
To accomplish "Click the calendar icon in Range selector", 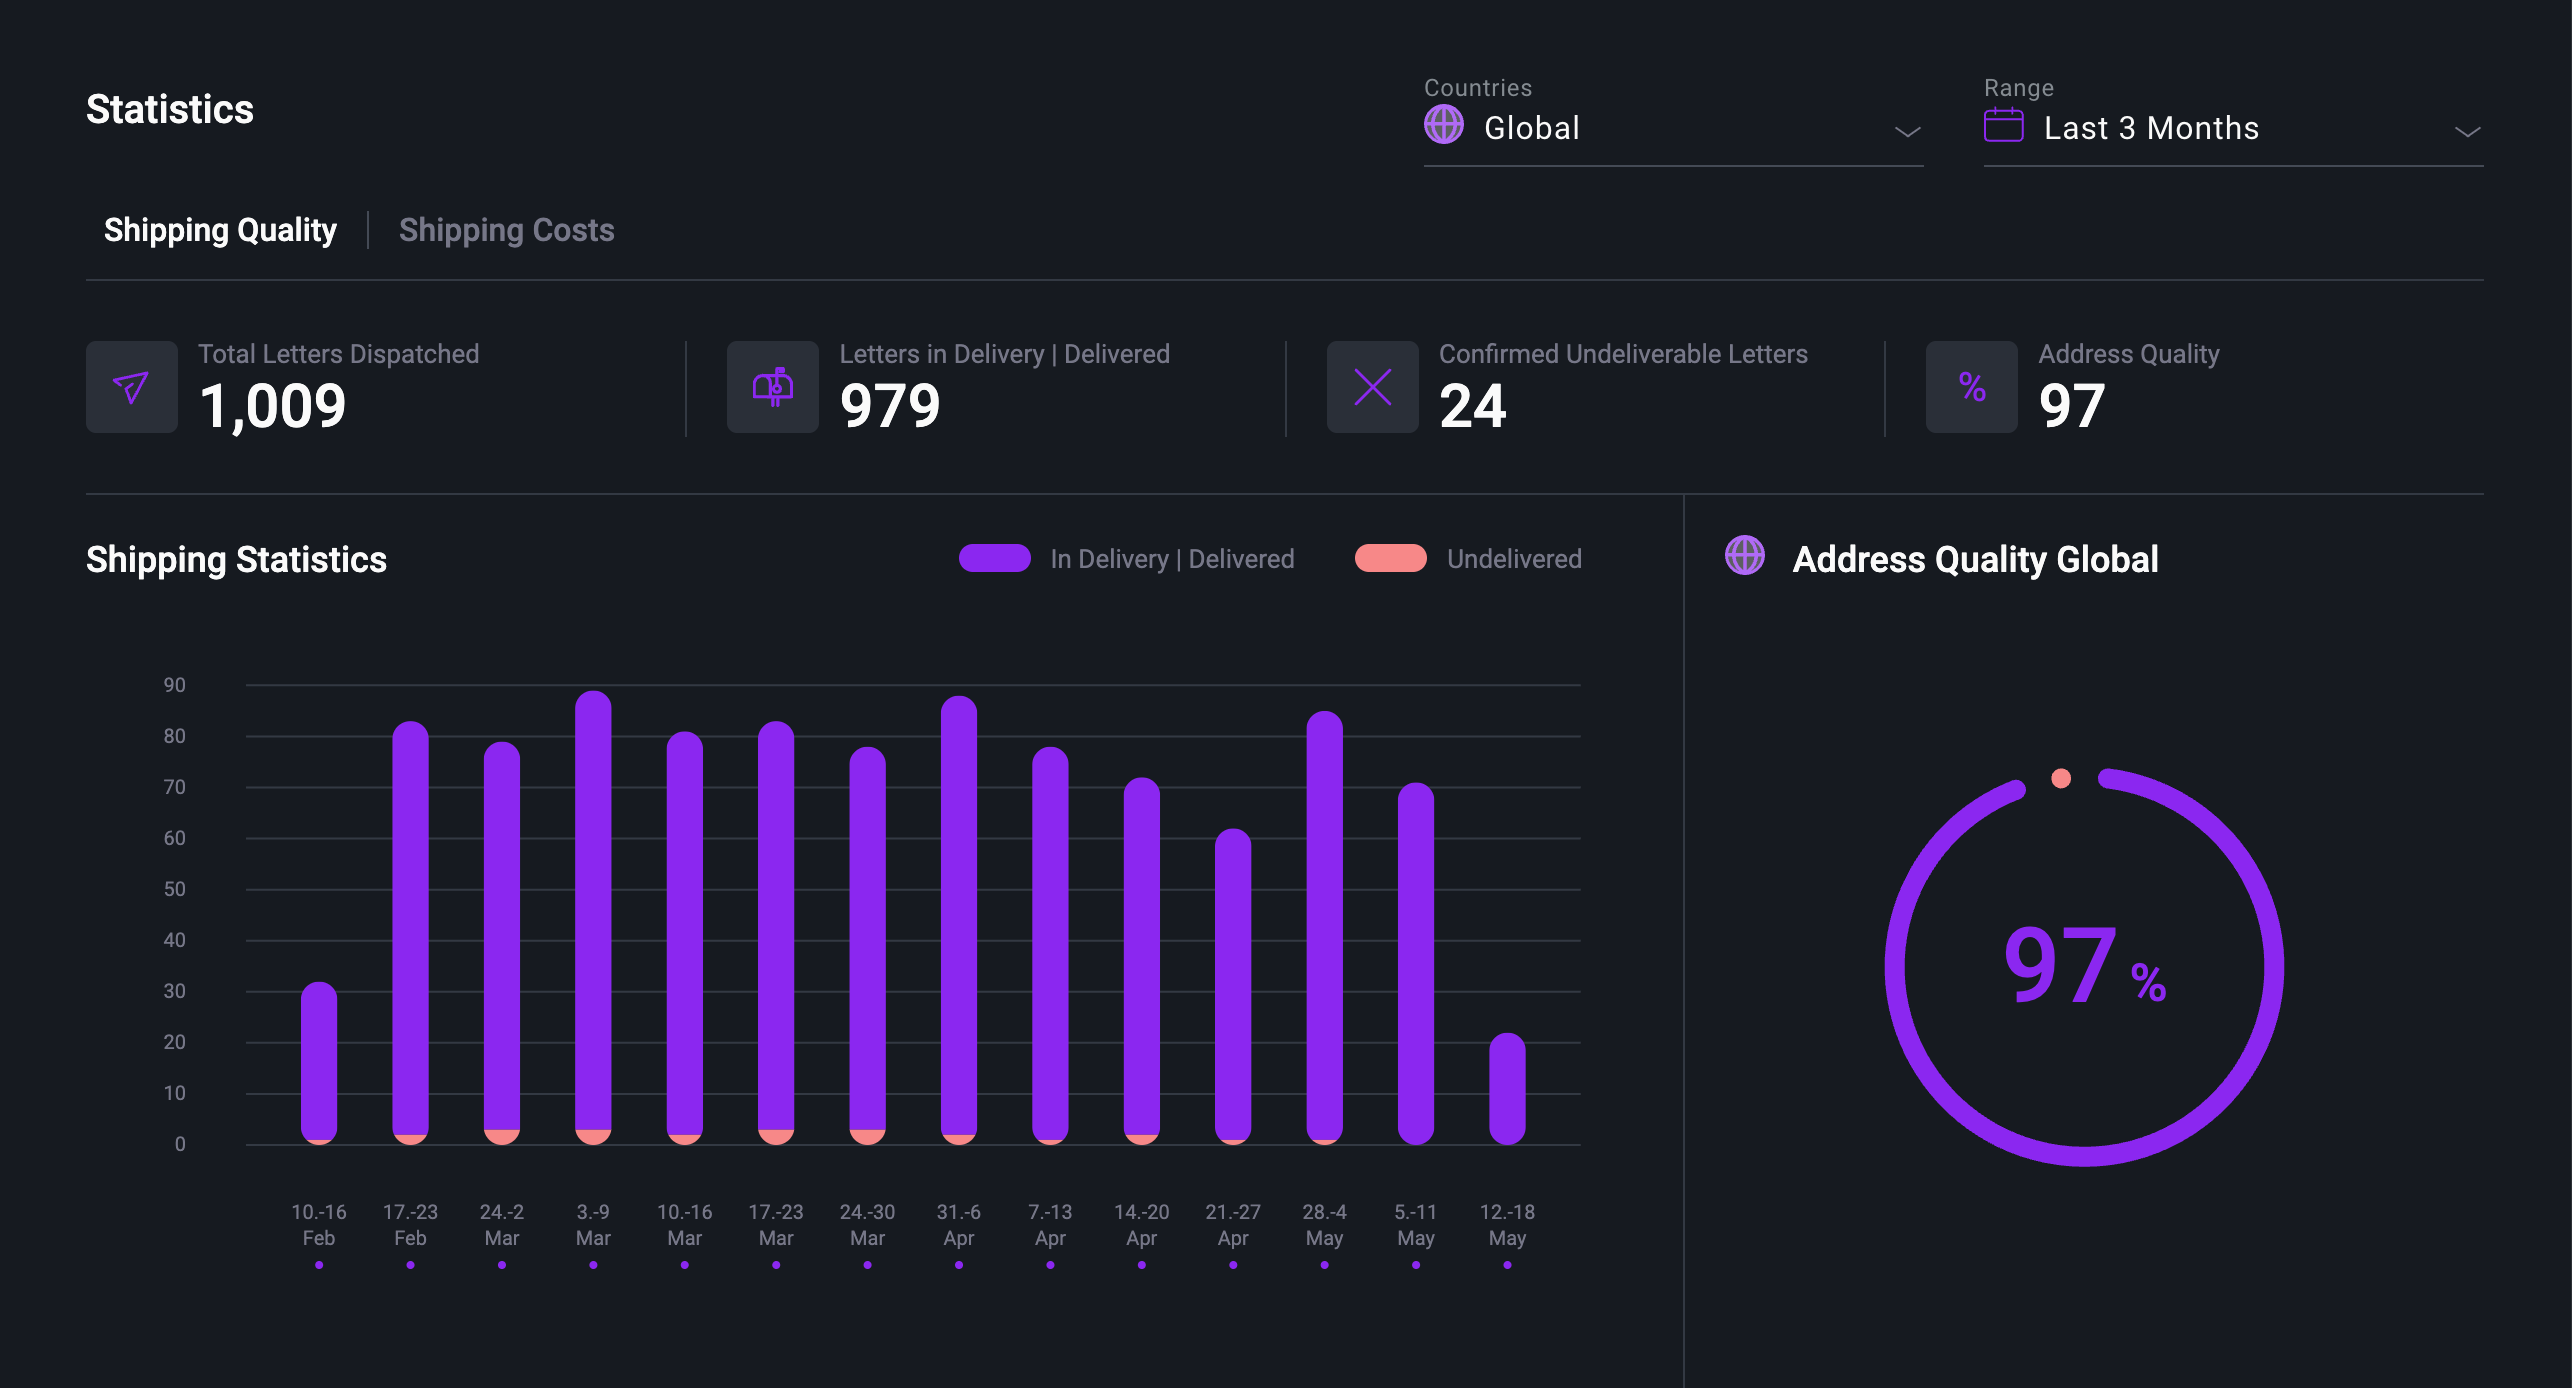I will 2003,126.
